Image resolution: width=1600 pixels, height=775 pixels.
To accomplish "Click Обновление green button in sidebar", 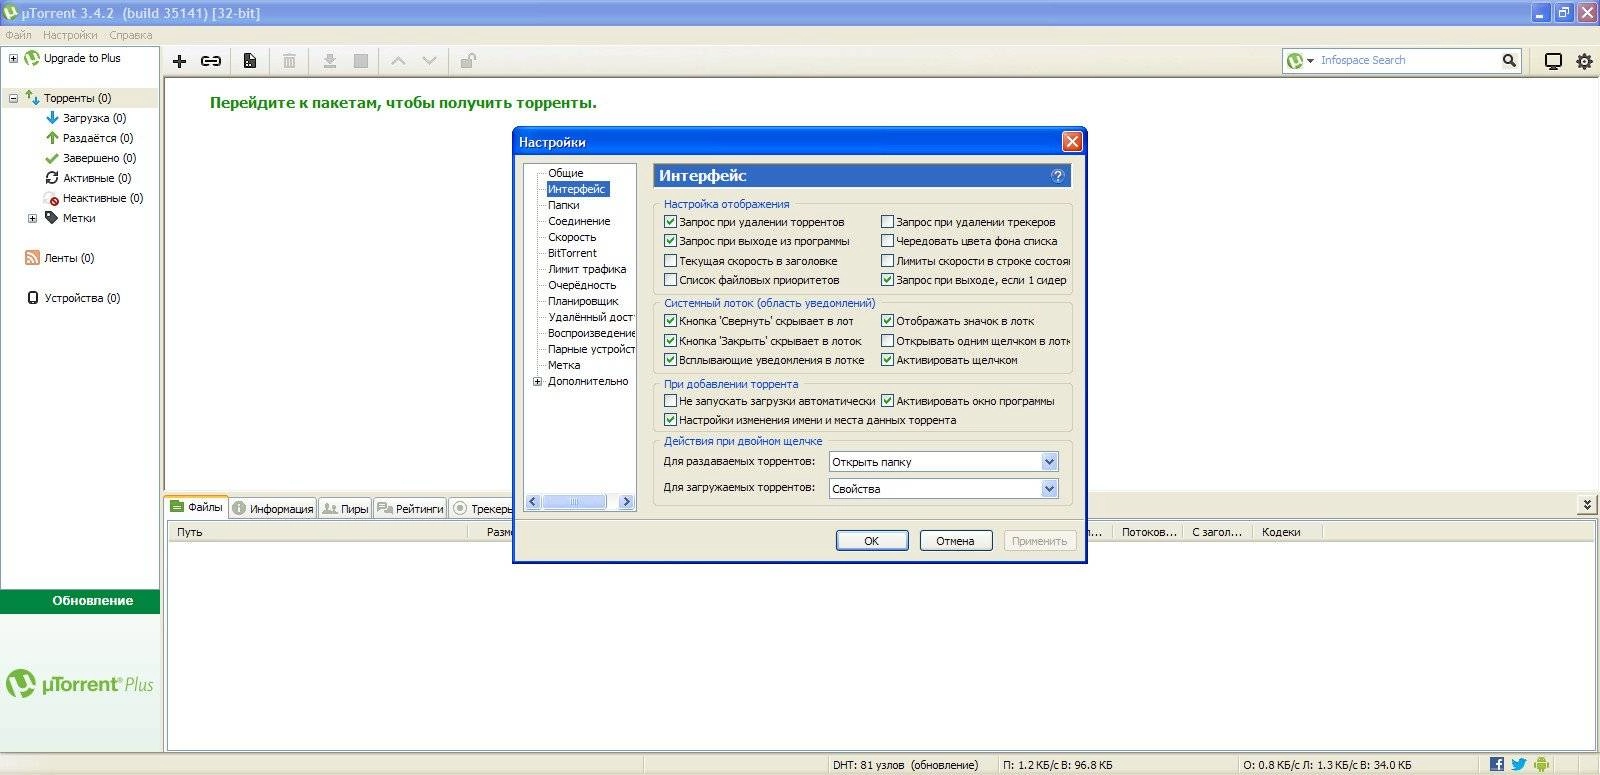I will pyautogui.click(x=80, y=601).
